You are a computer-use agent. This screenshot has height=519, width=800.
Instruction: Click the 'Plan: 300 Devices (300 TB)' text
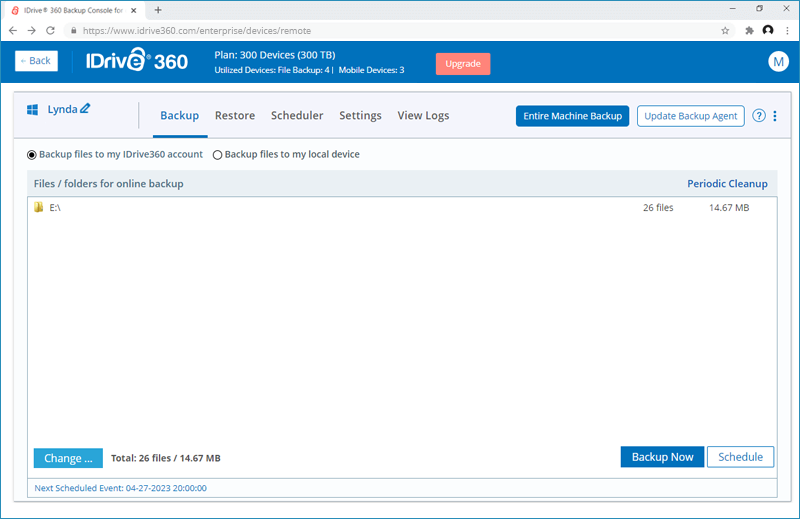[x=274, y=55]
